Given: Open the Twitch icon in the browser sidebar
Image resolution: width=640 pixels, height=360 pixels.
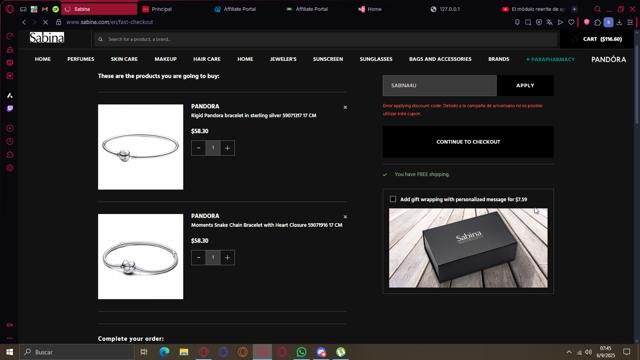Looking at the screenshot, I should pos(10,109).
